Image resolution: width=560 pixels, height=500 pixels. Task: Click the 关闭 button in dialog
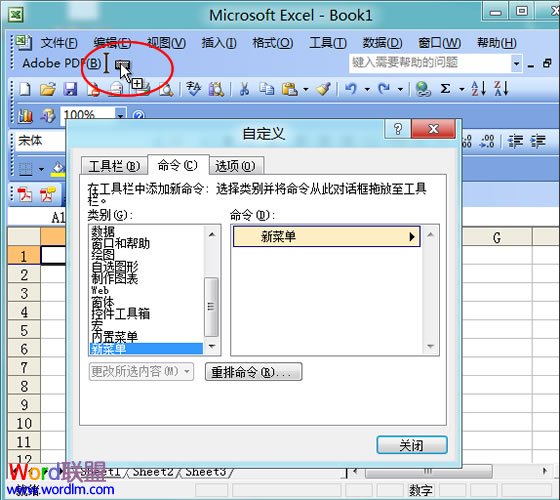pos(412,445)
